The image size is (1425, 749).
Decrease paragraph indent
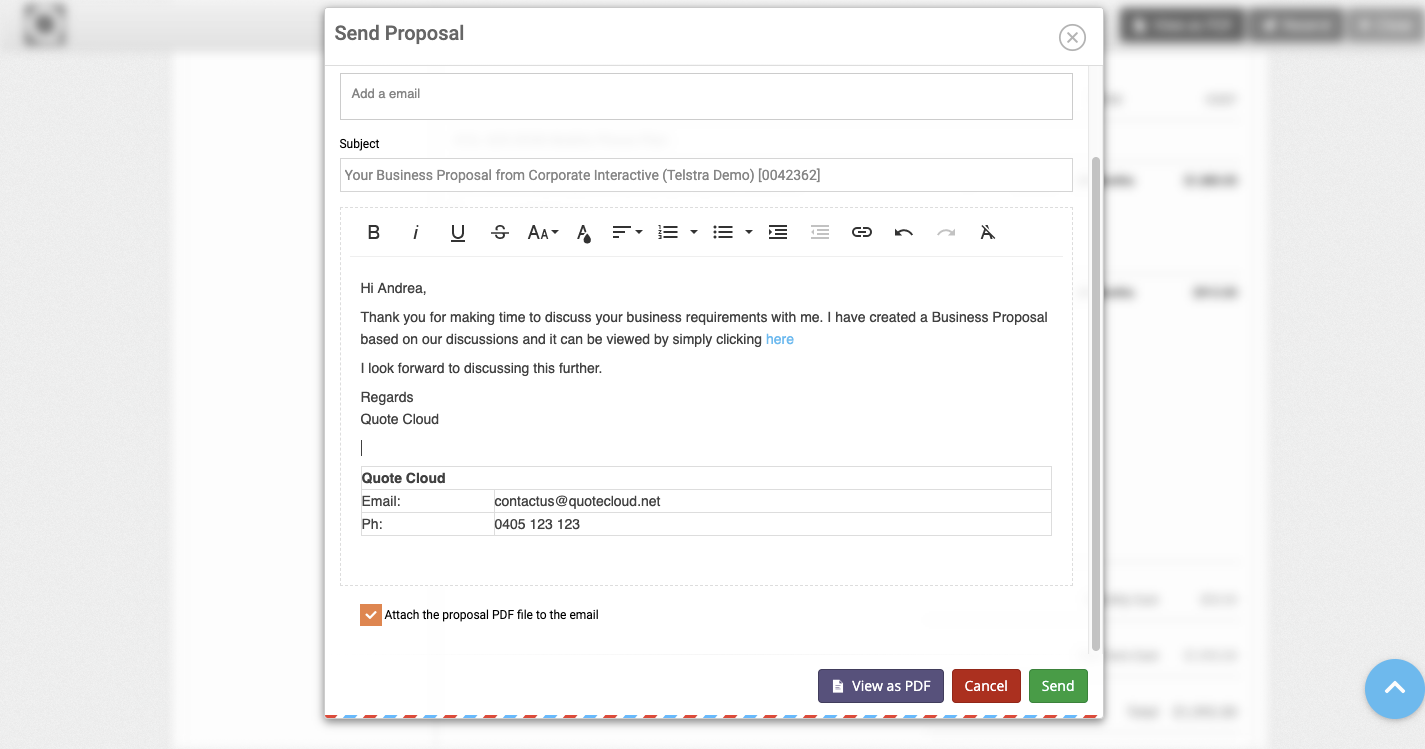click(x=820, y=232)
